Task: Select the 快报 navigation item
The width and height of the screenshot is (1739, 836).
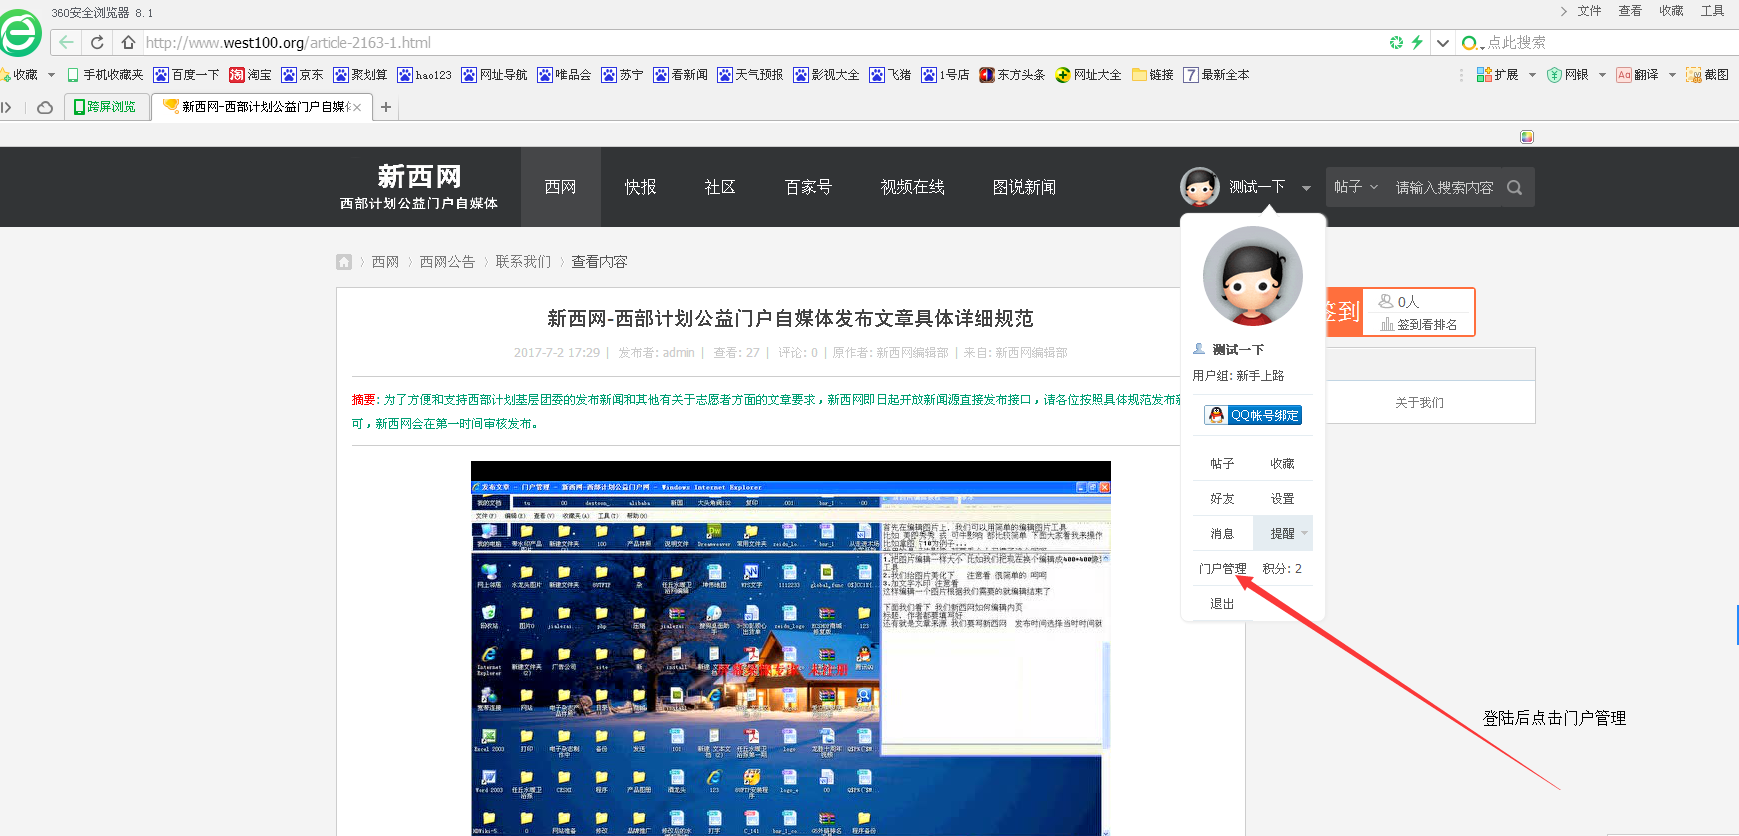Action: [x=640, y=187]
